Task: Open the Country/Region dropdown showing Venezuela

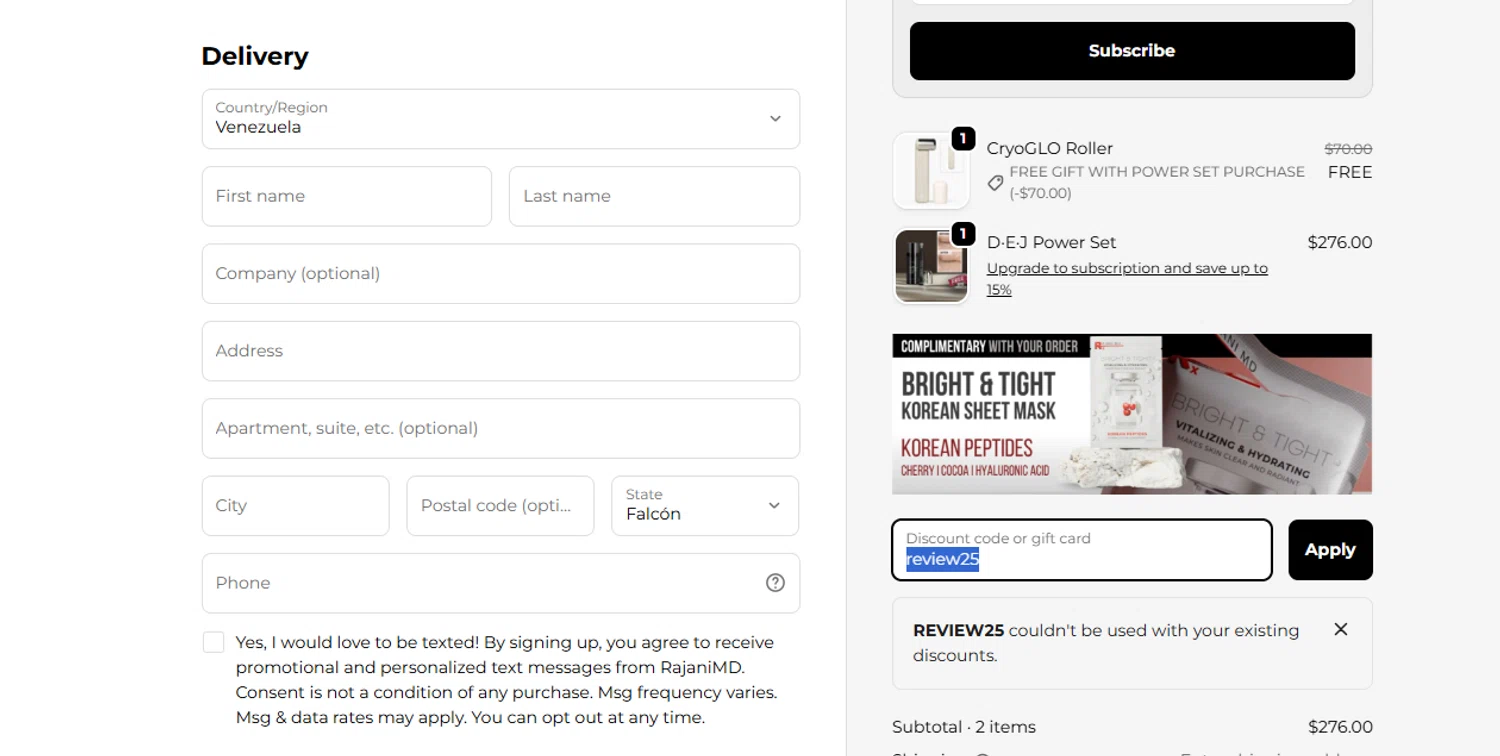Action: (x=501, y=119)
